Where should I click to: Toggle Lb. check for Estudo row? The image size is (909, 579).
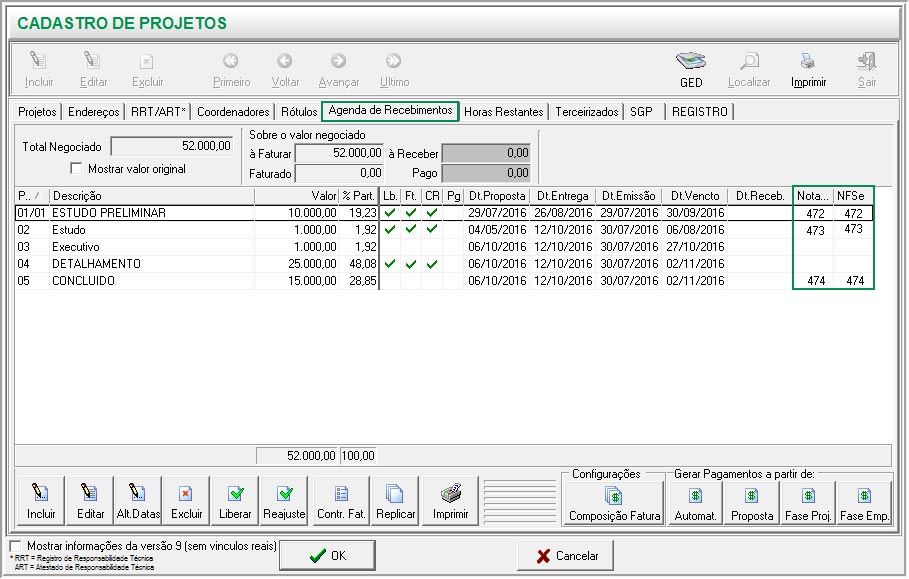point(390,230)
